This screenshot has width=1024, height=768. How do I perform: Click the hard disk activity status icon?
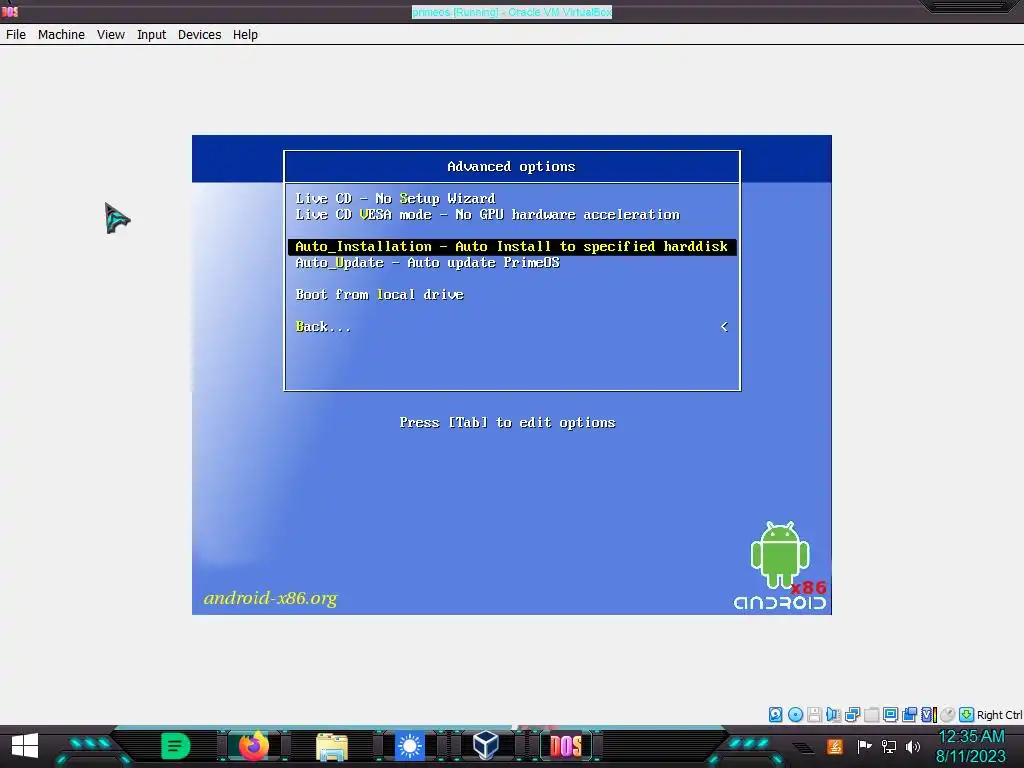coord(775,714)
